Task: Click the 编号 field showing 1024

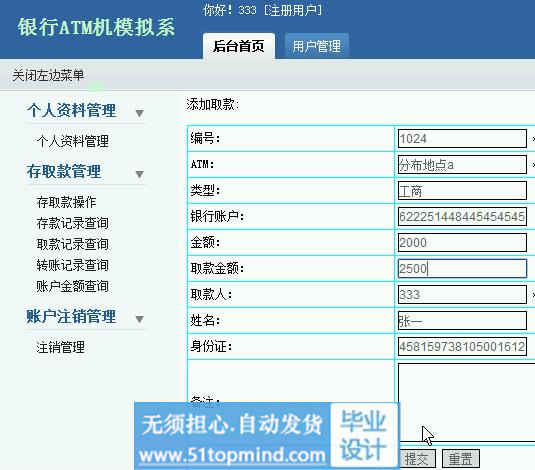Action: click(x=462, y=139)
